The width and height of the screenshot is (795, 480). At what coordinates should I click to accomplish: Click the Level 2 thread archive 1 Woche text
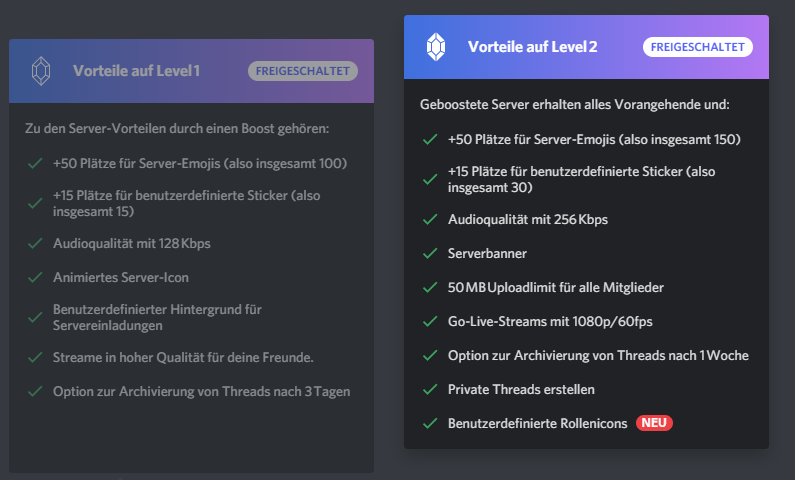point(598,356)
